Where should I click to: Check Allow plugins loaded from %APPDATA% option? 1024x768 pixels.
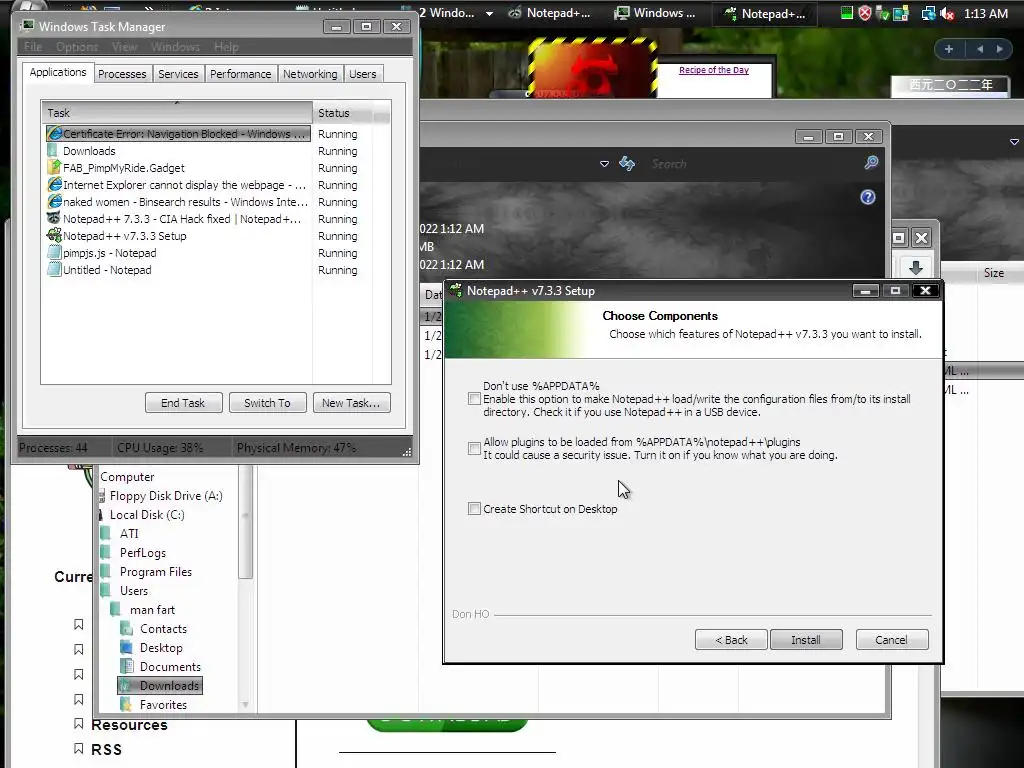pyautogui.click(x=475, y=449)
